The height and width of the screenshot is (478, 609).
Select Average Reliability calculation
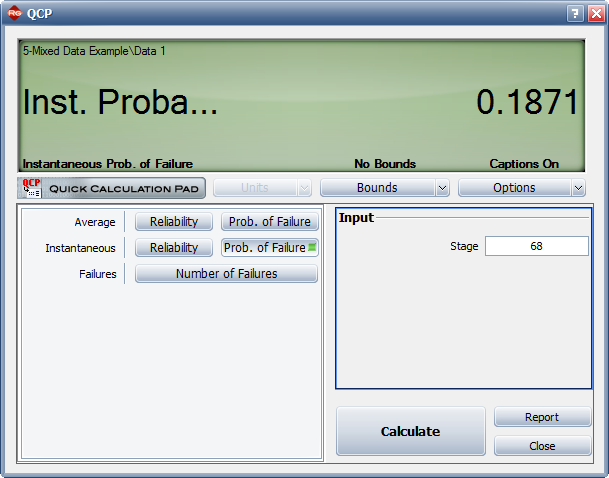[x=174, y=222]
